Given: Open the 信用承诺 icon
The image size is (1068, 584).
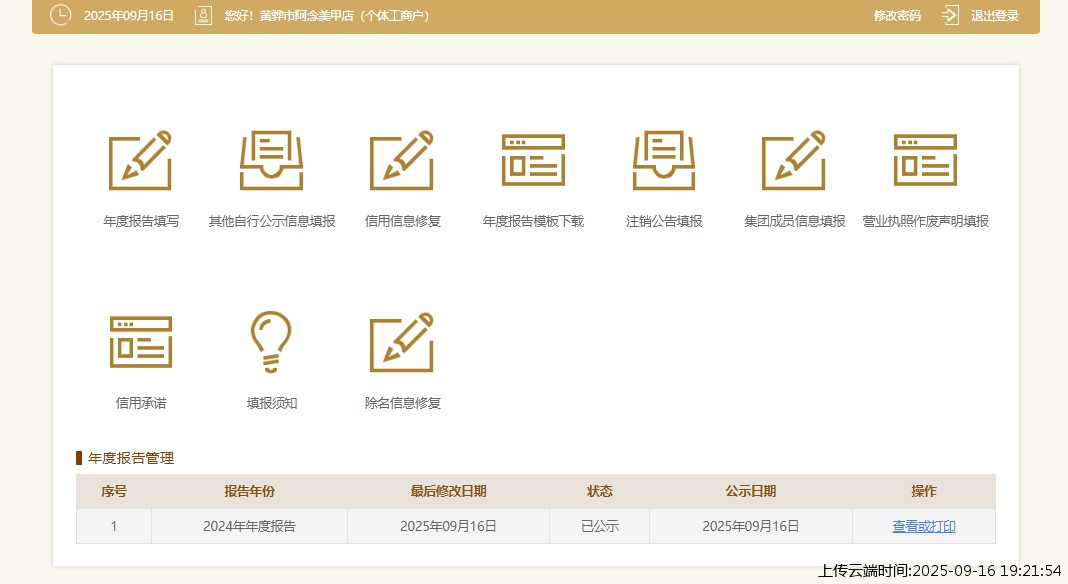Looking at the screenshot, I should [140, 341].
